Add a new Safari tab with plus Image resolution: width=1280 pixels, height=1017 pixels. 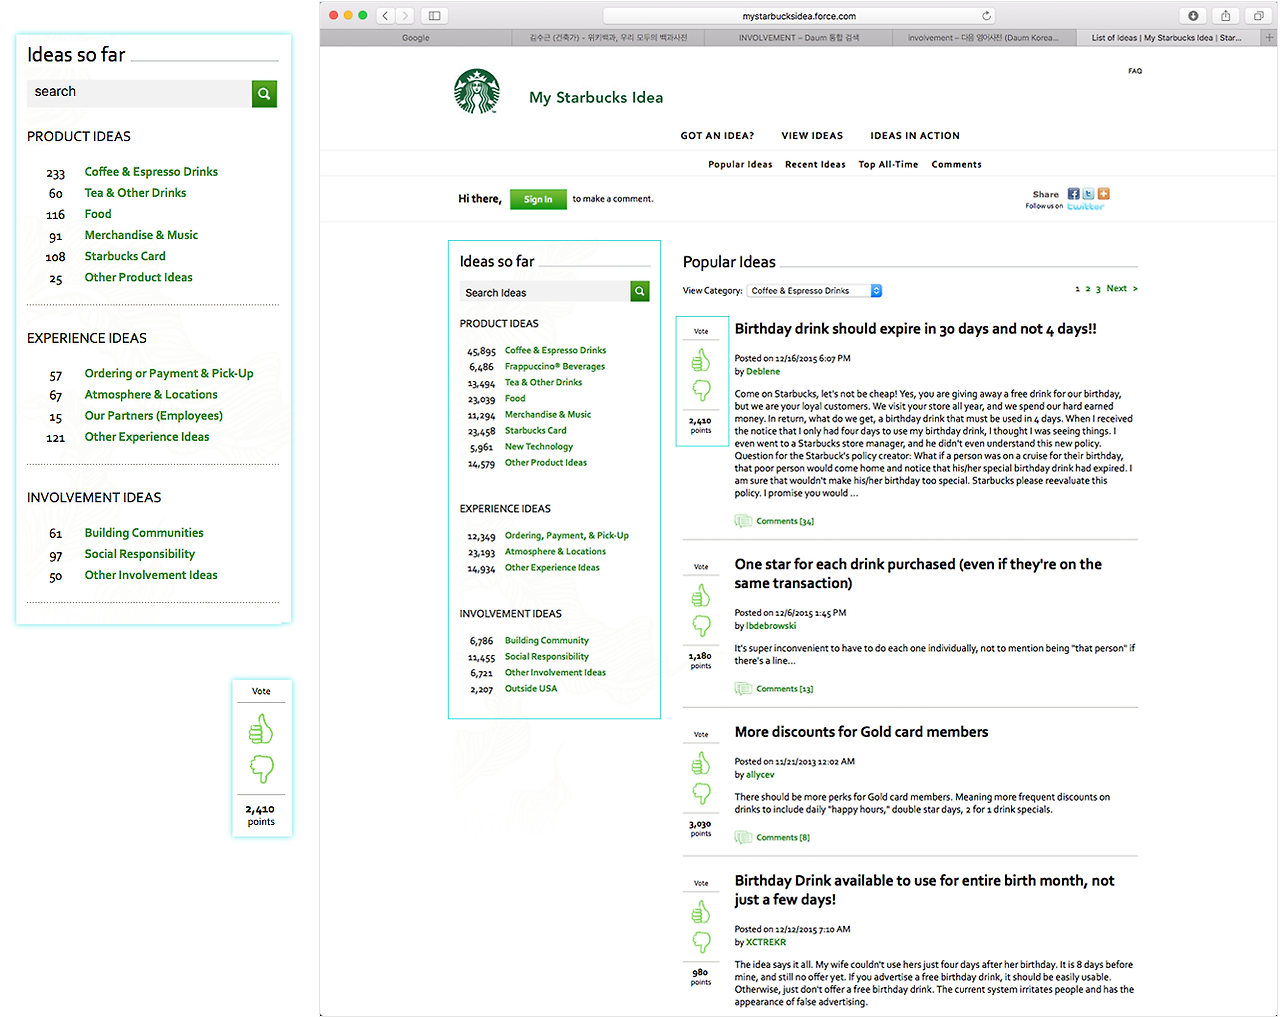[1270, 38]
